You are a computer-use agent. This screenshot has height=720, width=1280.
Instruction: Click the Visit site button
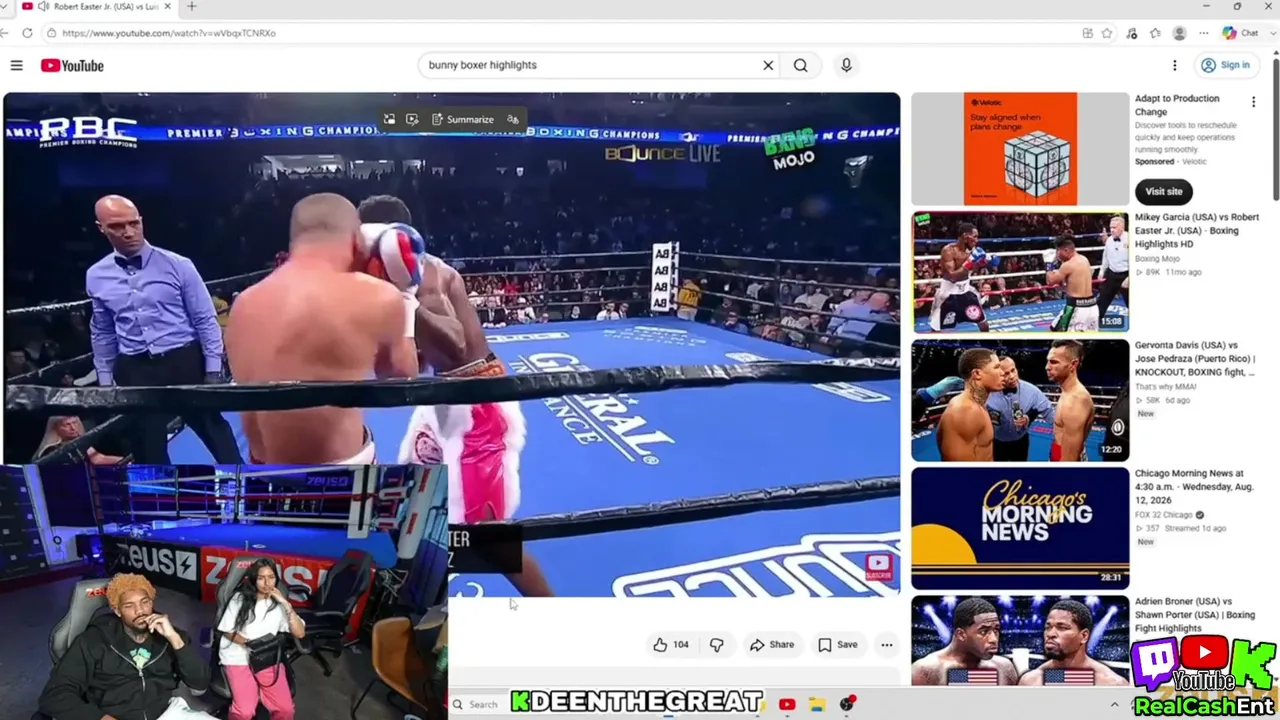(1164, 191)
